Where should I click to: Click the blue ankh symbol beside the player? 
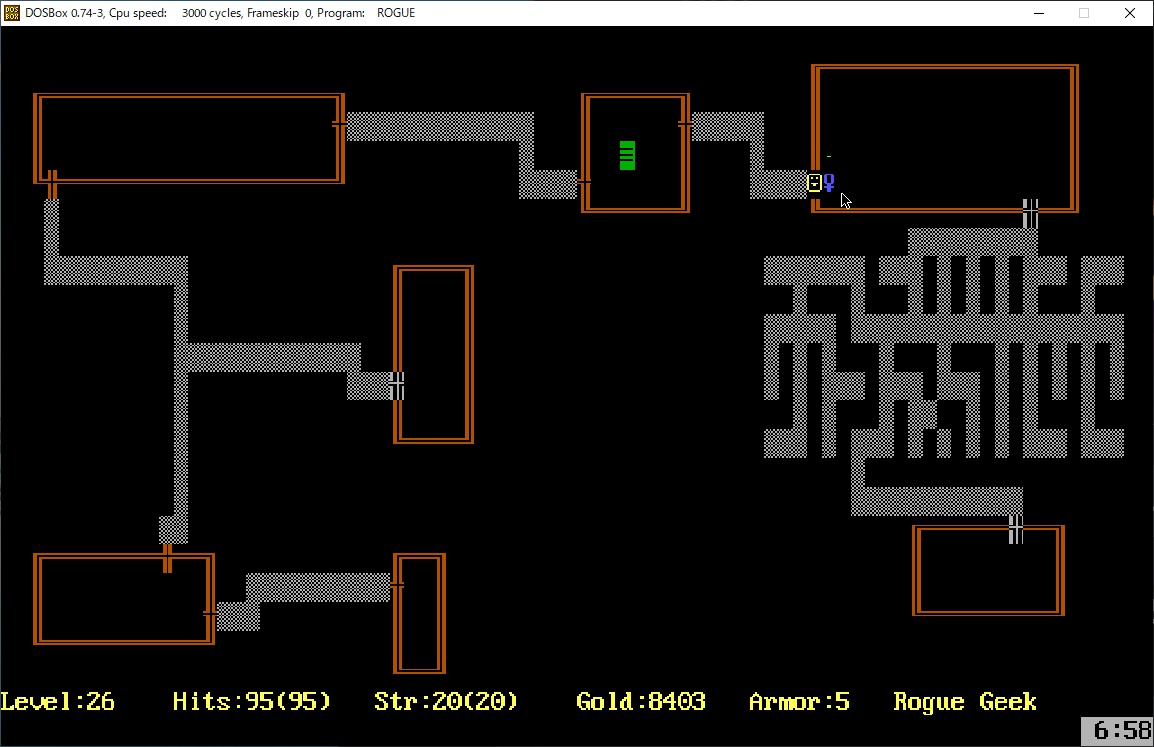point(829,183)
